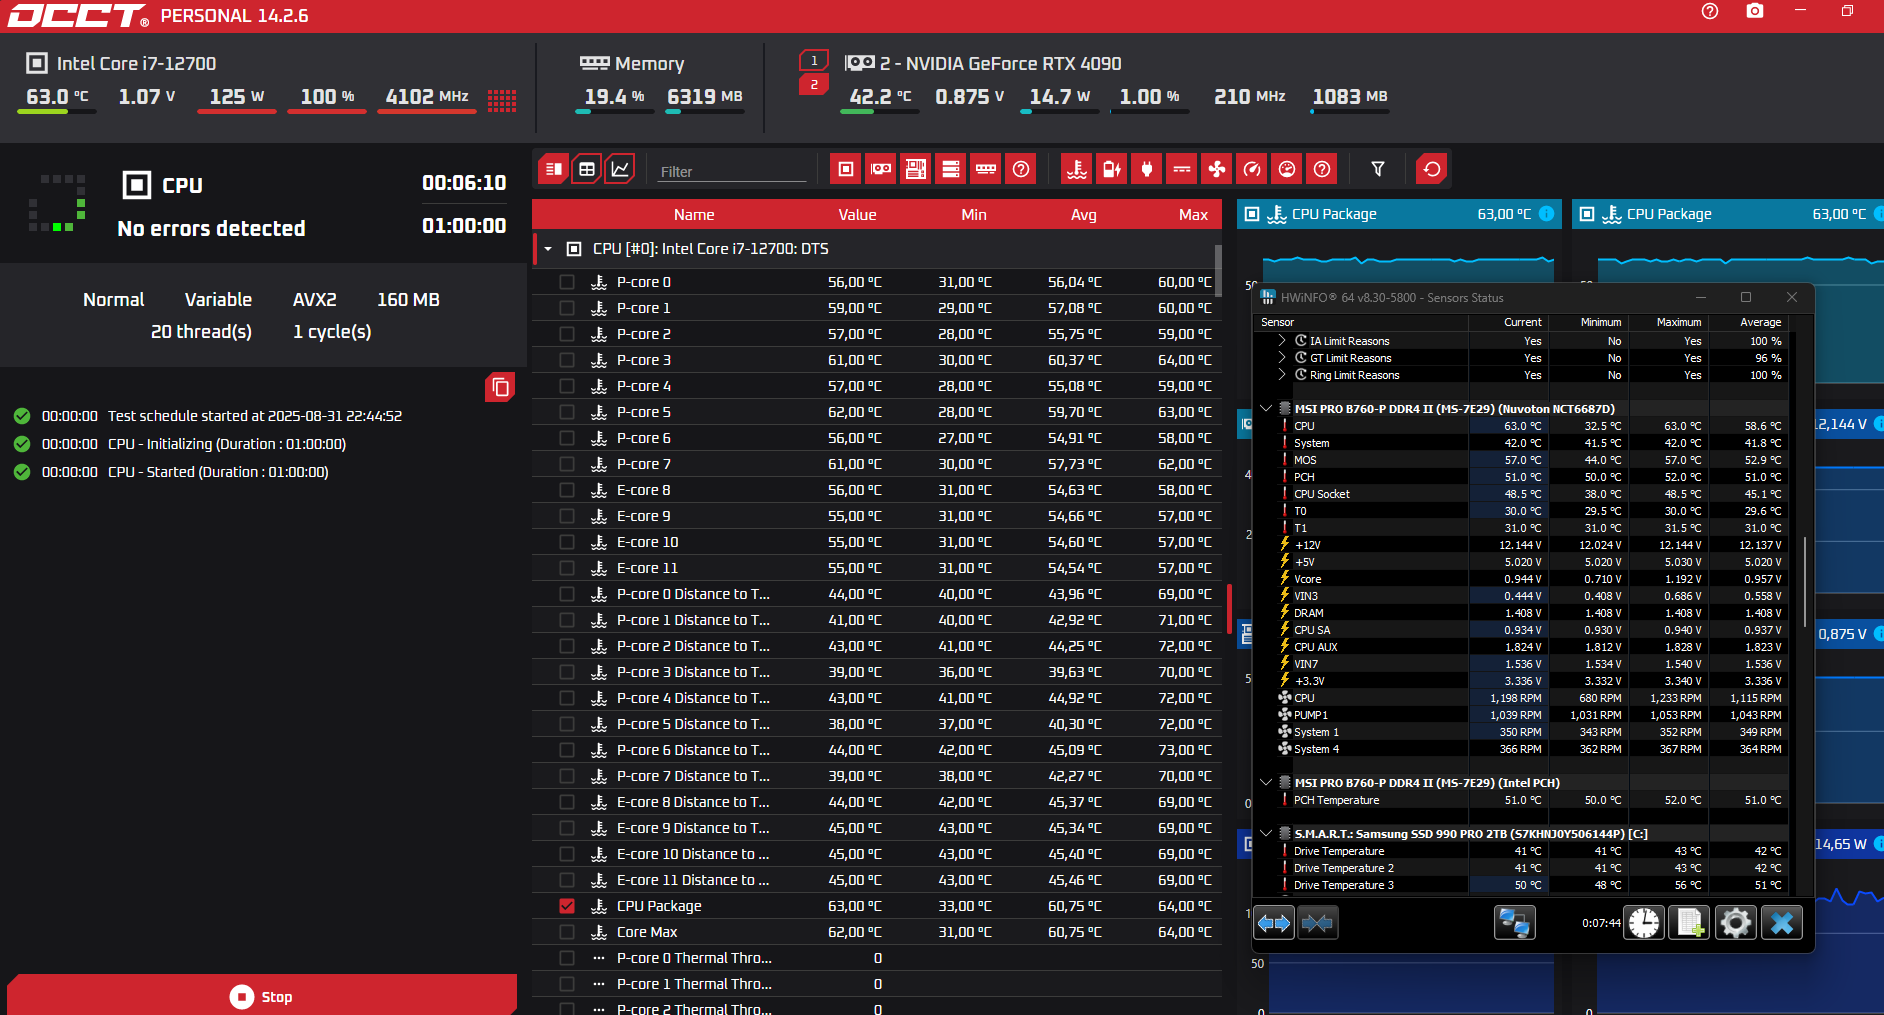Close HWiNFO sensors with blue X button
The height and width of the screenshot is (1015, 1884).
1782,923
